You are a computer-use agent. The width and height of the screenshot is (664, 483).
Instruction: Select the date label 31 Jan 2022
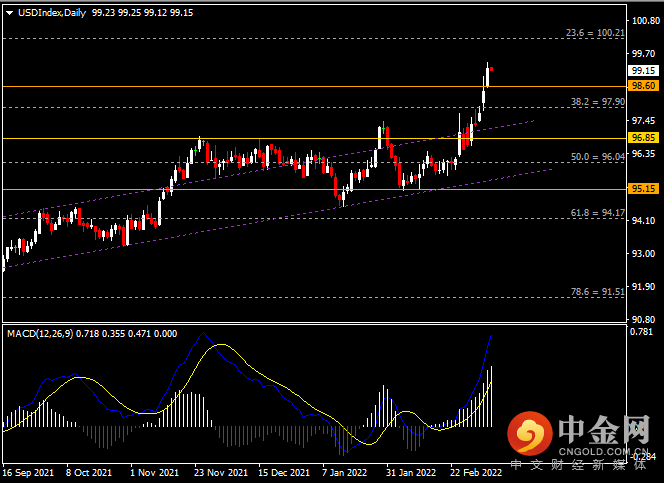pos(411,472)
